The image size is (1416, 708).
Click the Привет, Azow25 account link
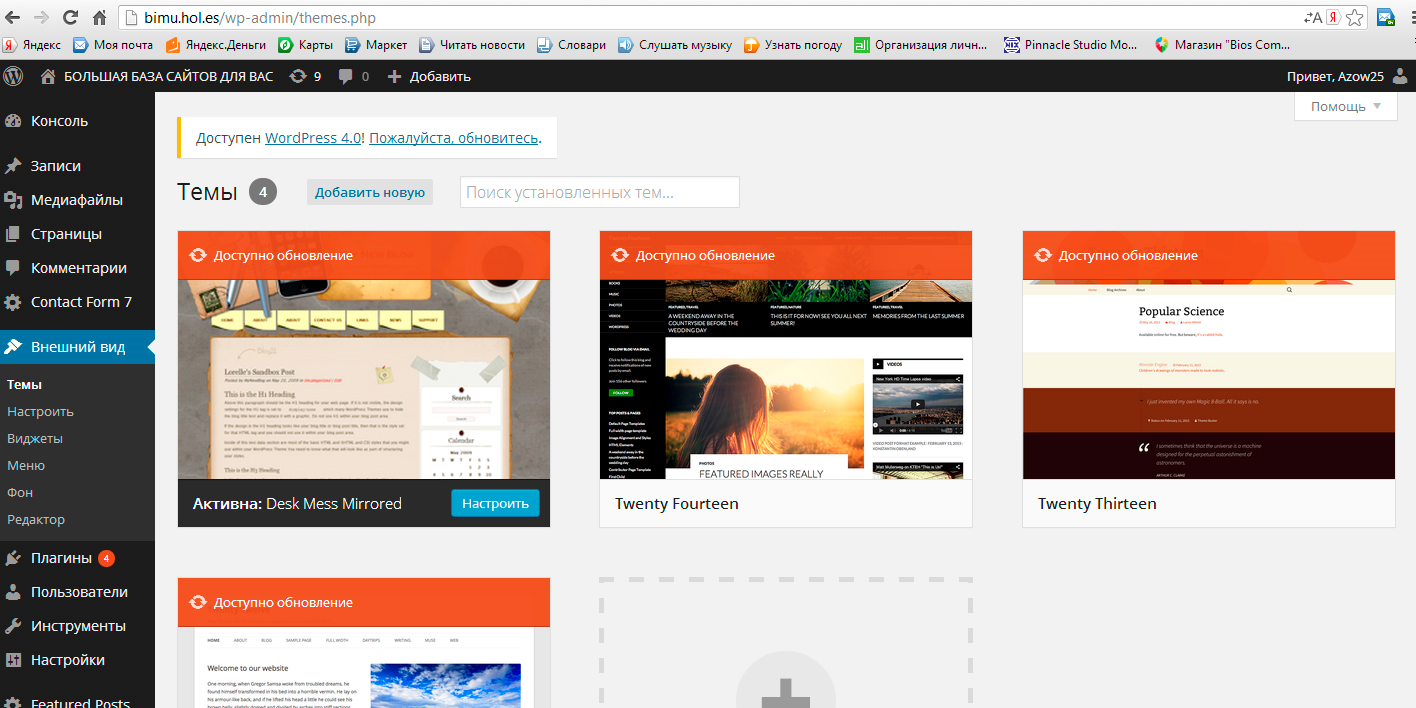pos(1336,76)
